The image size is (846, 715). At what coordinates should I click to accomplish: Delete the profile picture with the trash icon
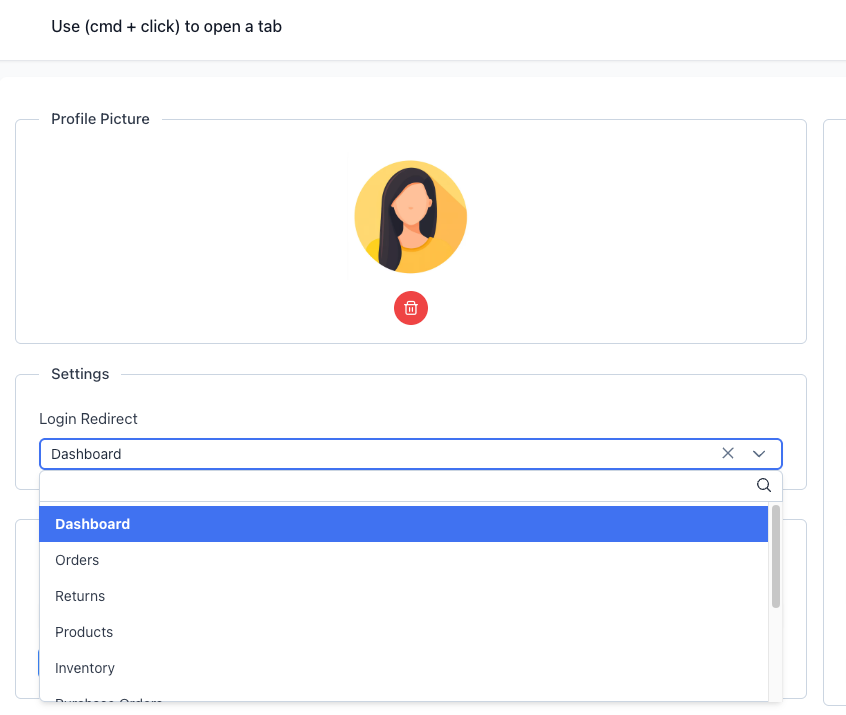[x=411, y=308]
